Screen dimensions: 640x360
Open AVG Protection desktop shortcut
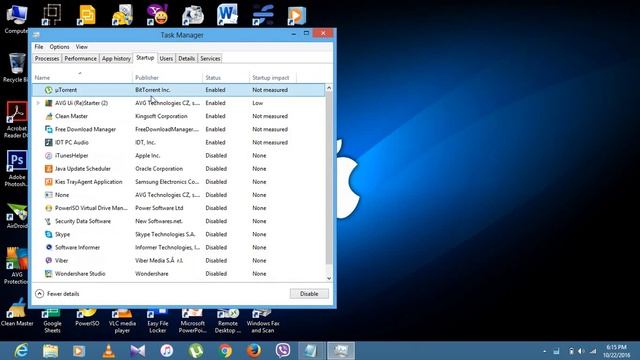(16, 265)
